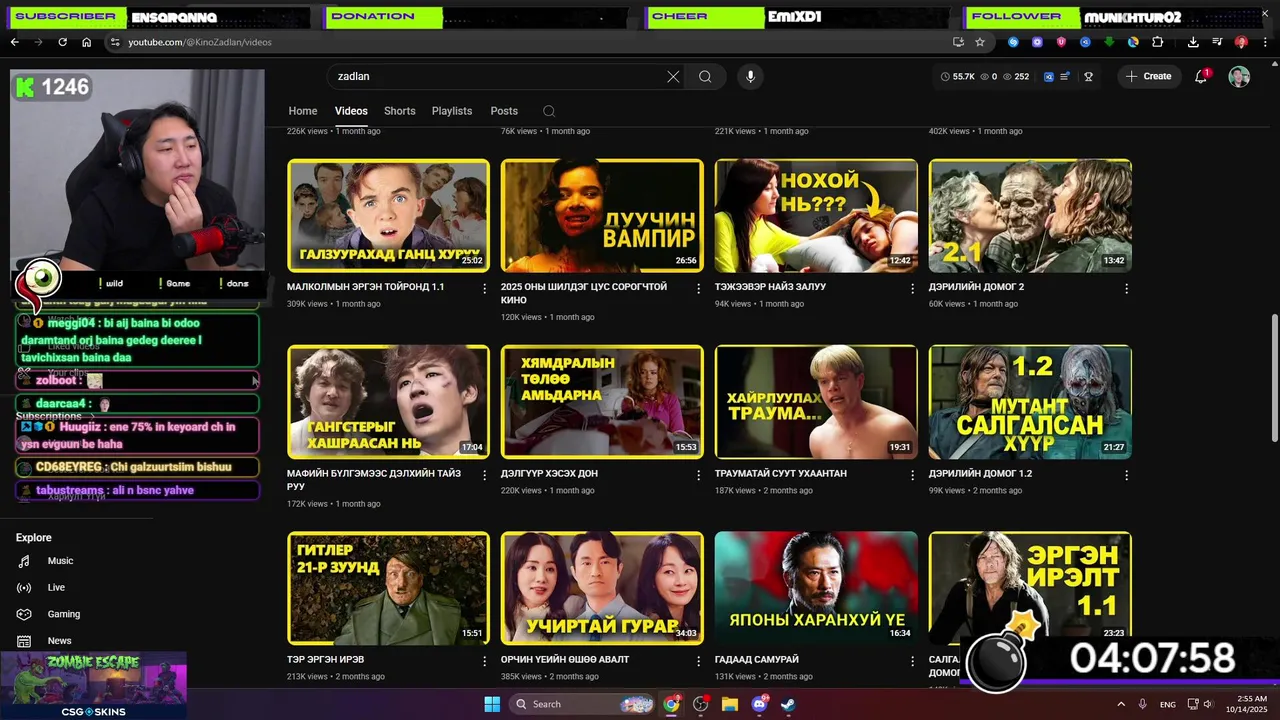
Task: Click the channel search magnifier icon
Action: pyautogui.click(x=548, y=111)
